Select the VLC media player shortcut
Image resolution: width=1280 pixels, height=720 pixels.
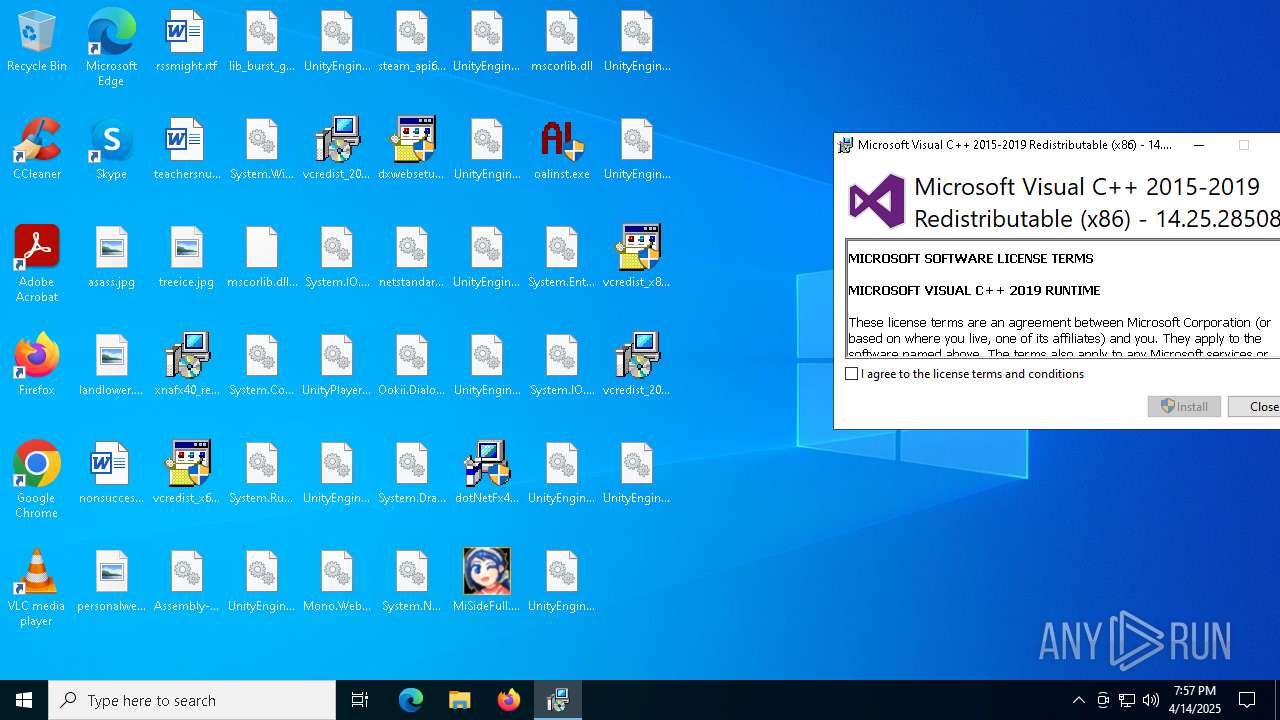point(37,588)
